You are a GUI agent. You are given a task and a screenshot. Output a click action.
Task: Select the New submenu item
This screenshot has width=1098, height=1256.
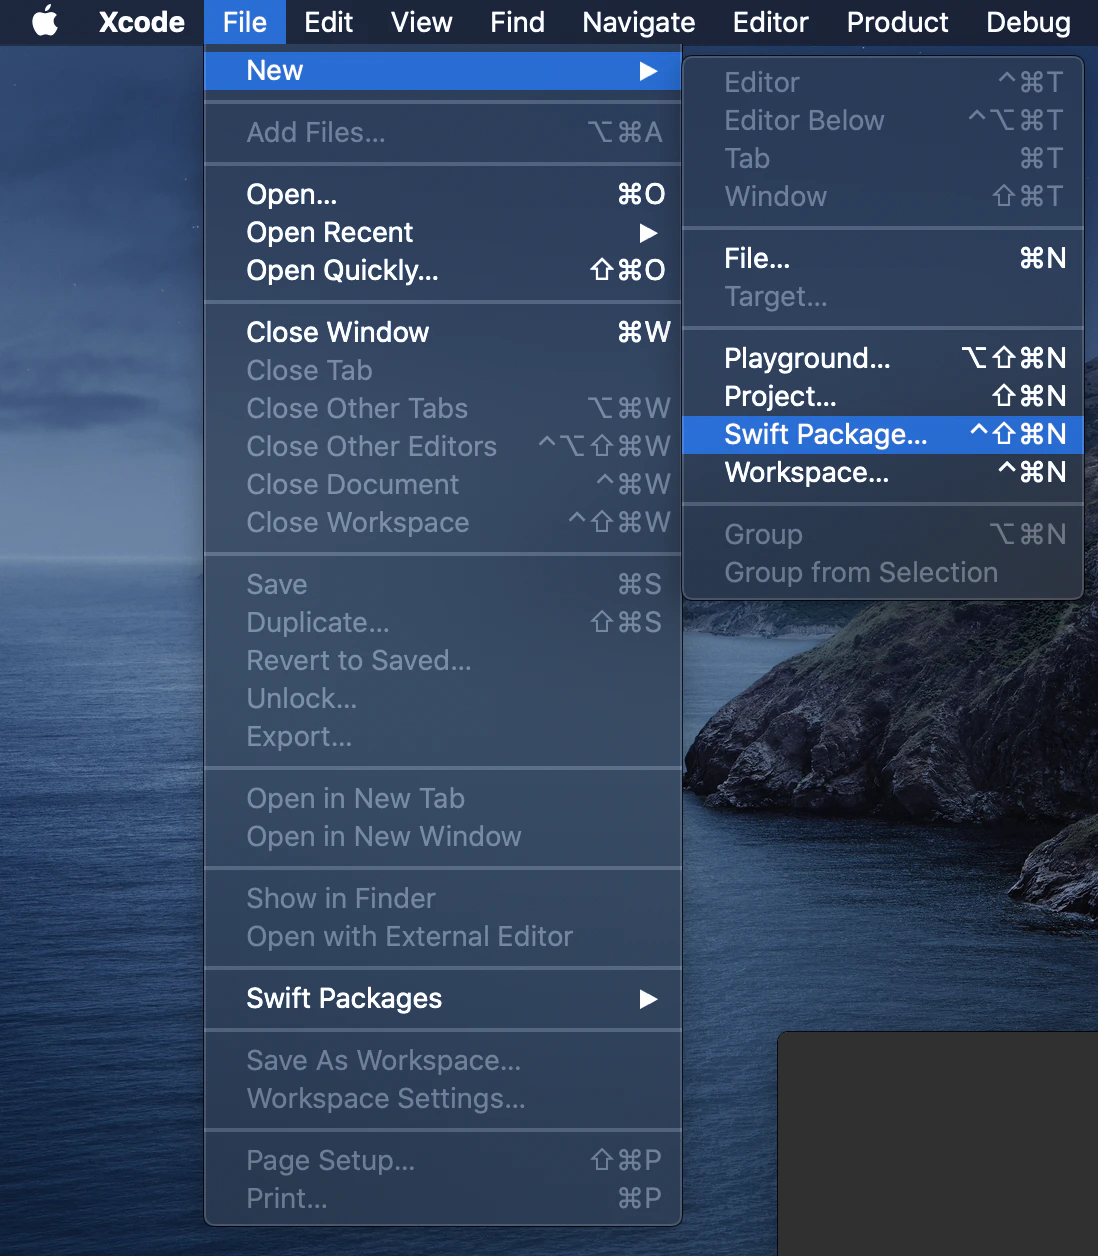(443, 71)
